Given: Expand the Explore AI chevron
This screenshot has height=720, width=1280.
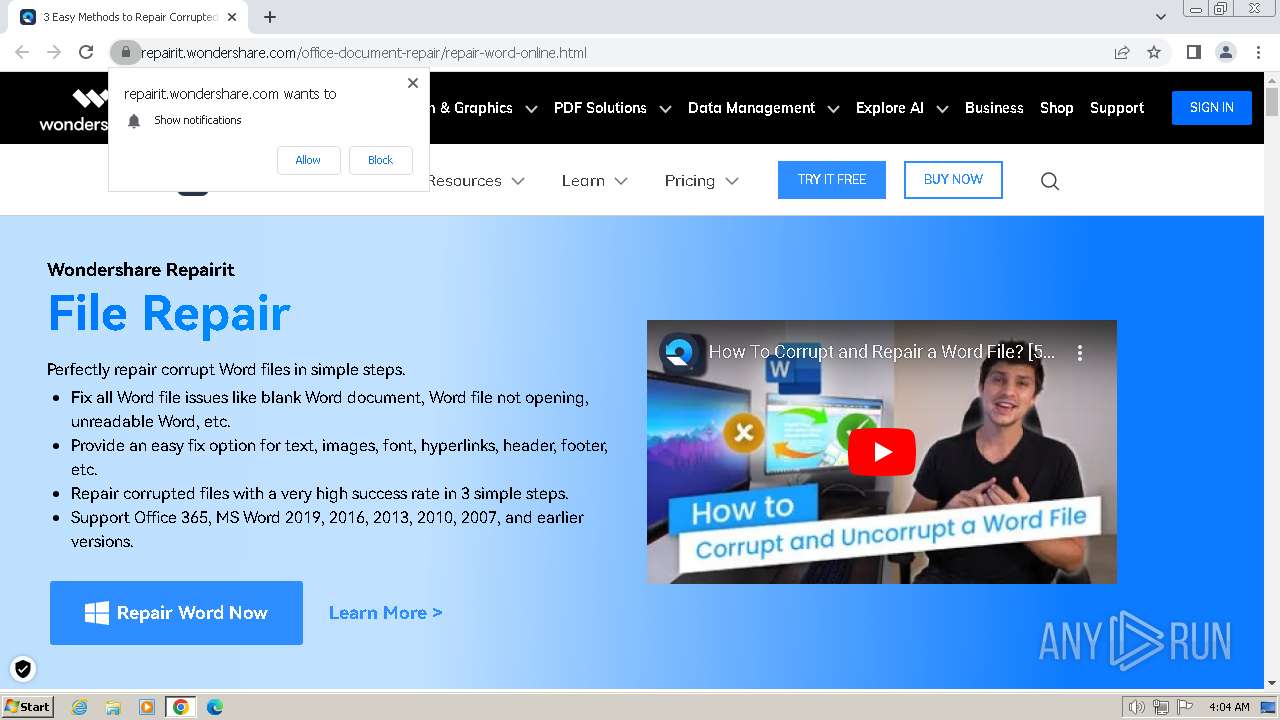Looking at the screenshot, I should [x=942, y=109].
